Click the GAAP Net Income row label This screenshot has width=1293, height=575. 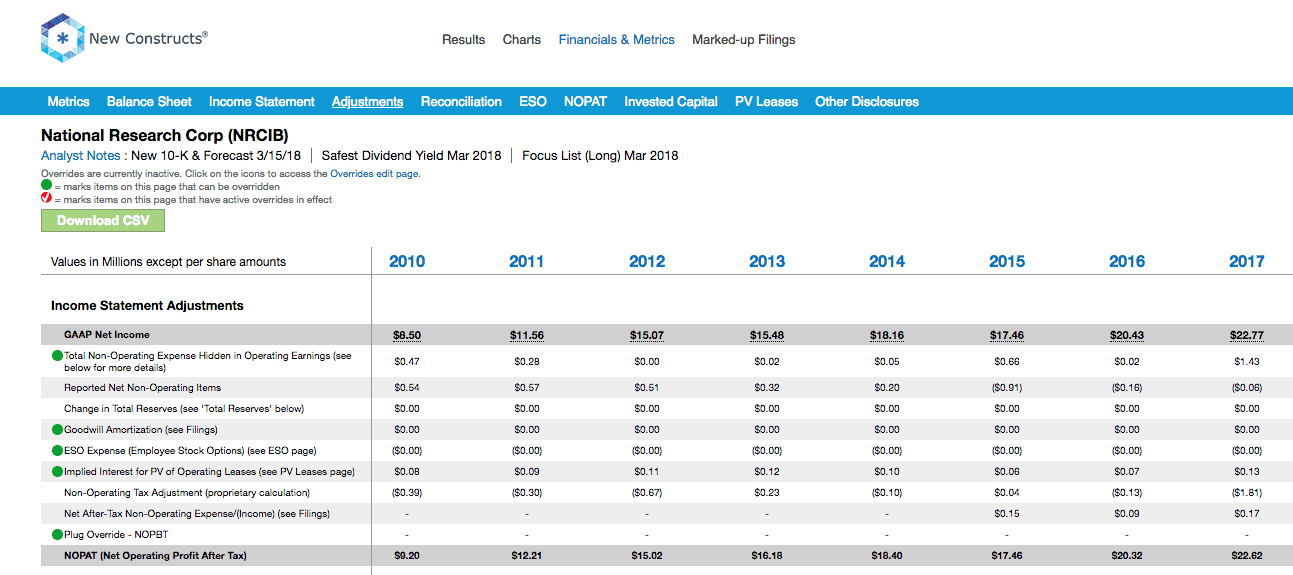[x=107, y=335]
